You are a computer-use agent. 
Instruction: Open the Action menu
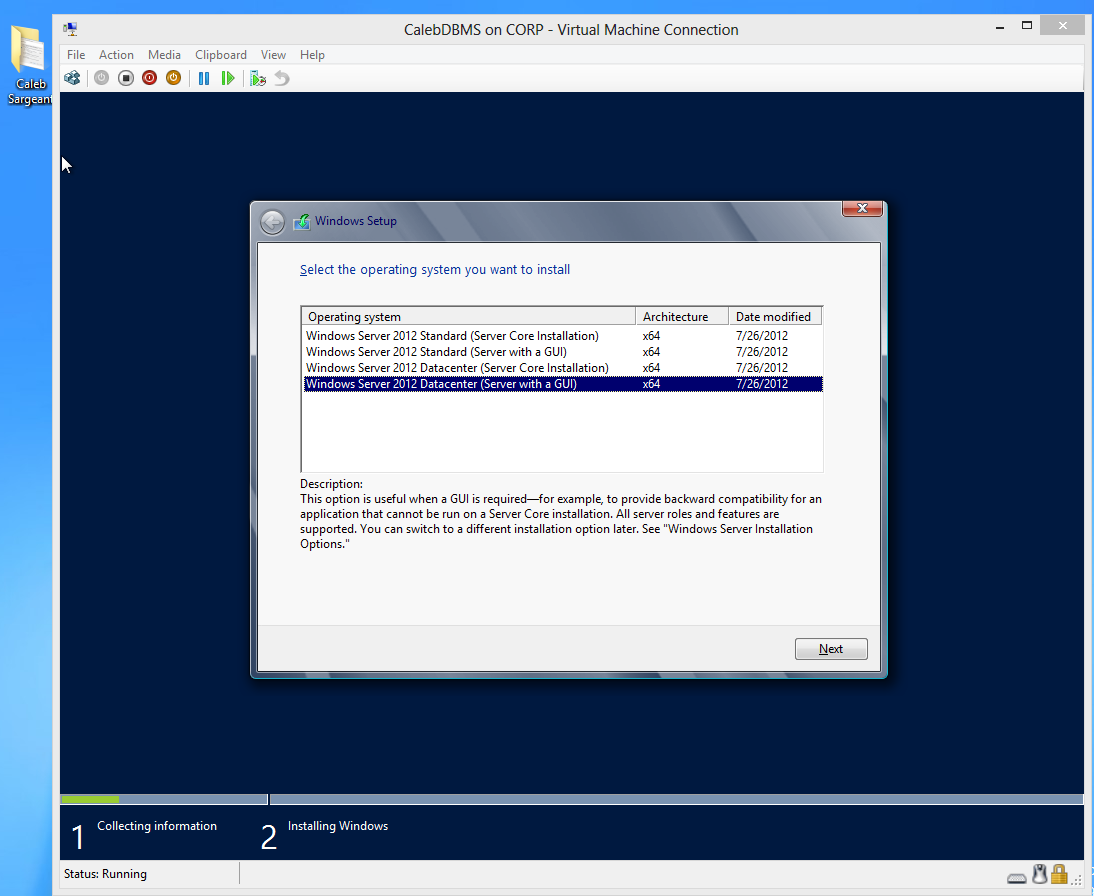click(x=116, y=54)
